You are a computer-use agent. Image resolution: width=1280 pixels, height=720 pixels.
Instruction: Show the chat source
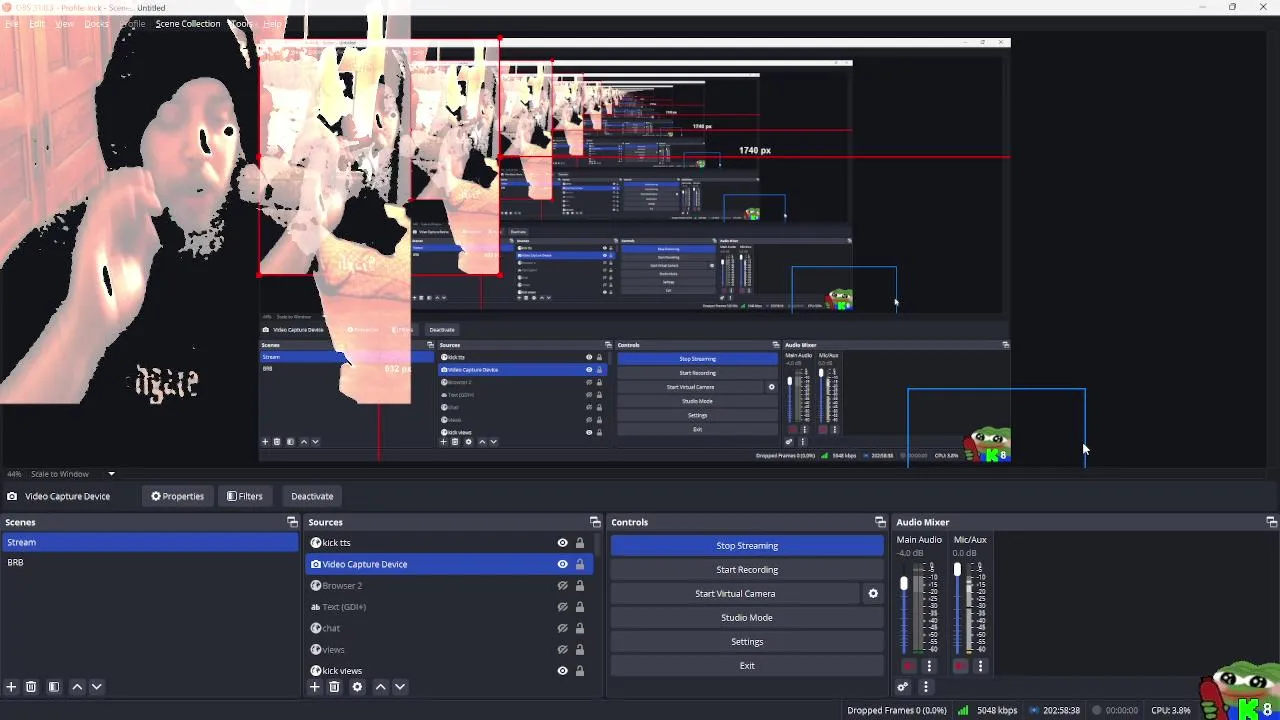562,629
